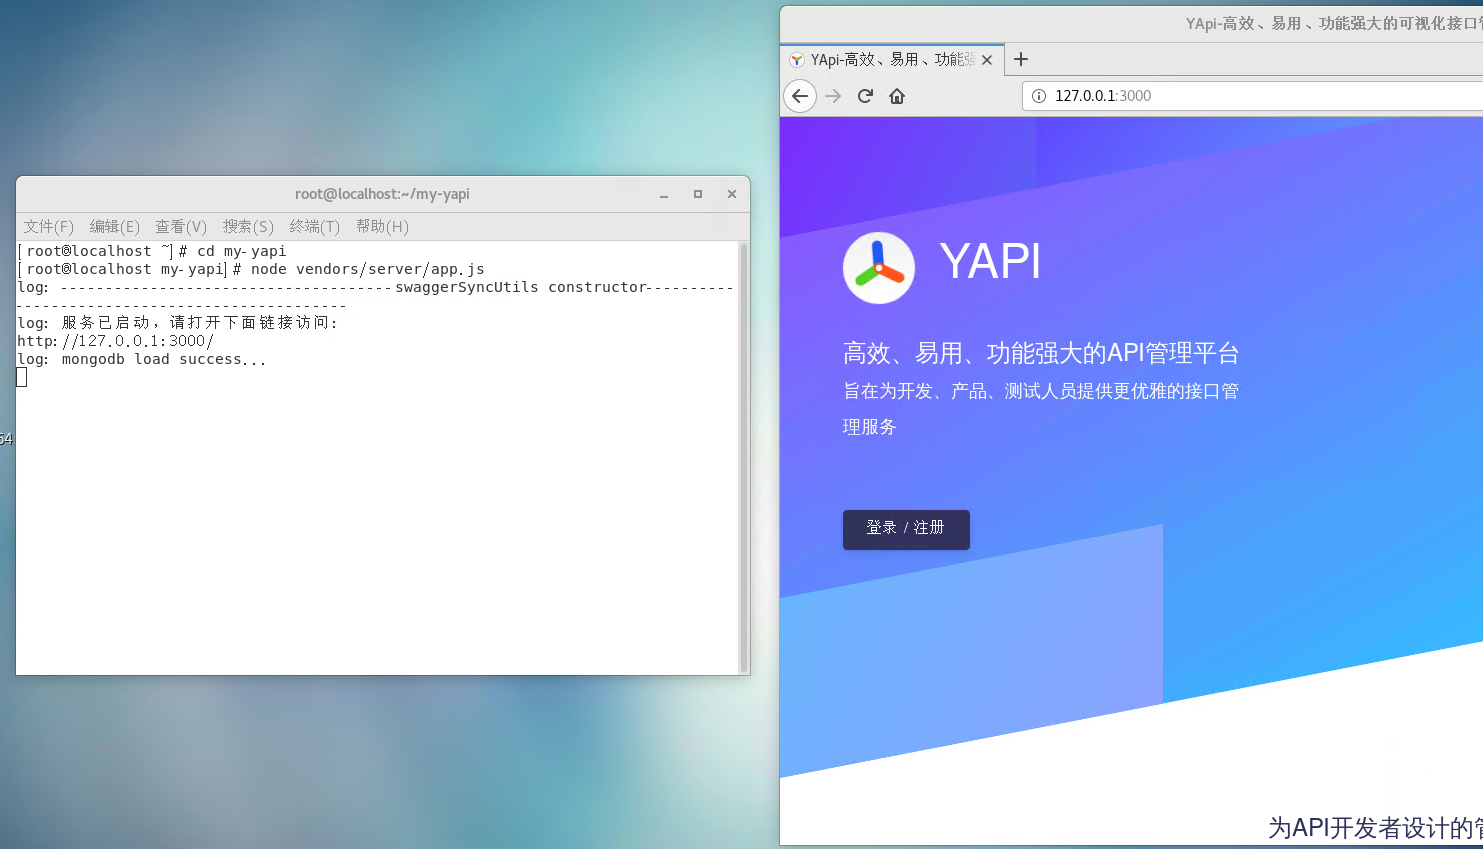Open the 终端(T) terminal menu
This screenshot has height=849, width=1483.
coord(314,227)
